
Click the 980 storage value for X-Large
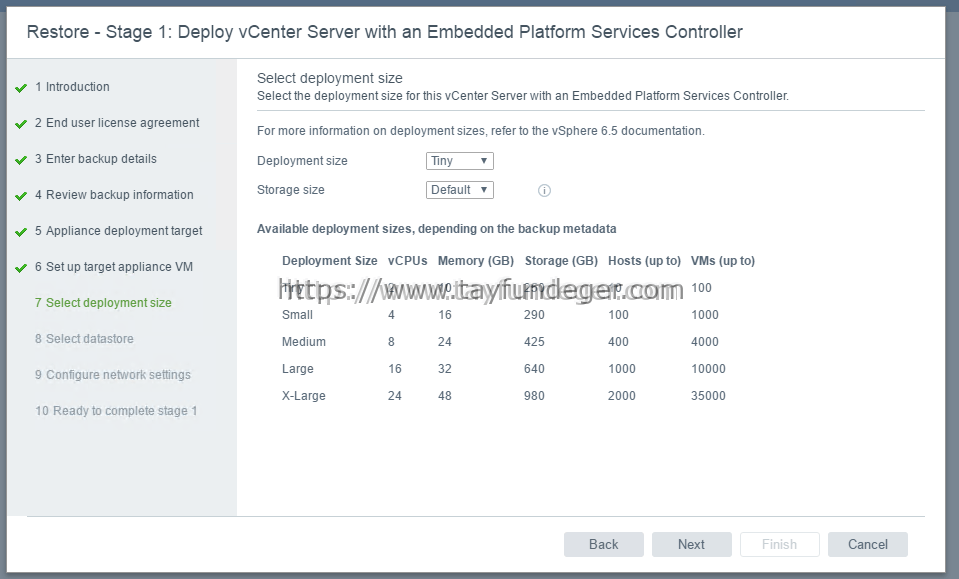tap(534, 396)
